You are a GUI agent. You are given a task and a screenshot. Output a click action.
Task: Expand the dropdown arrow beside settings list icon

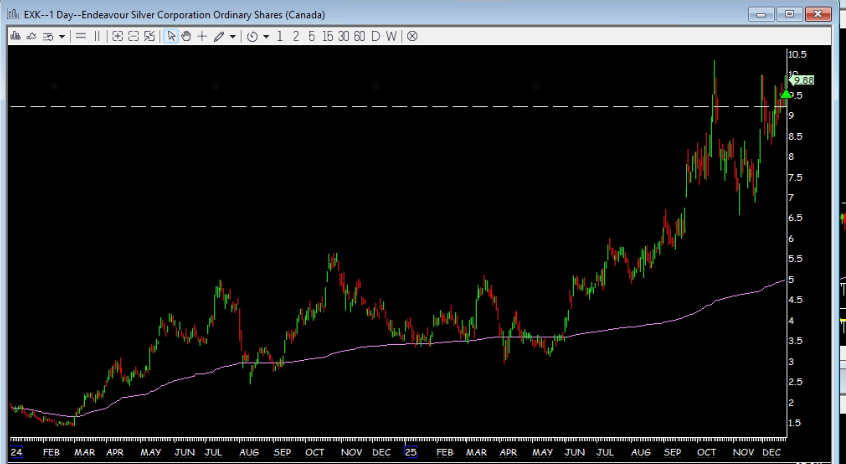tap(62, 37)
